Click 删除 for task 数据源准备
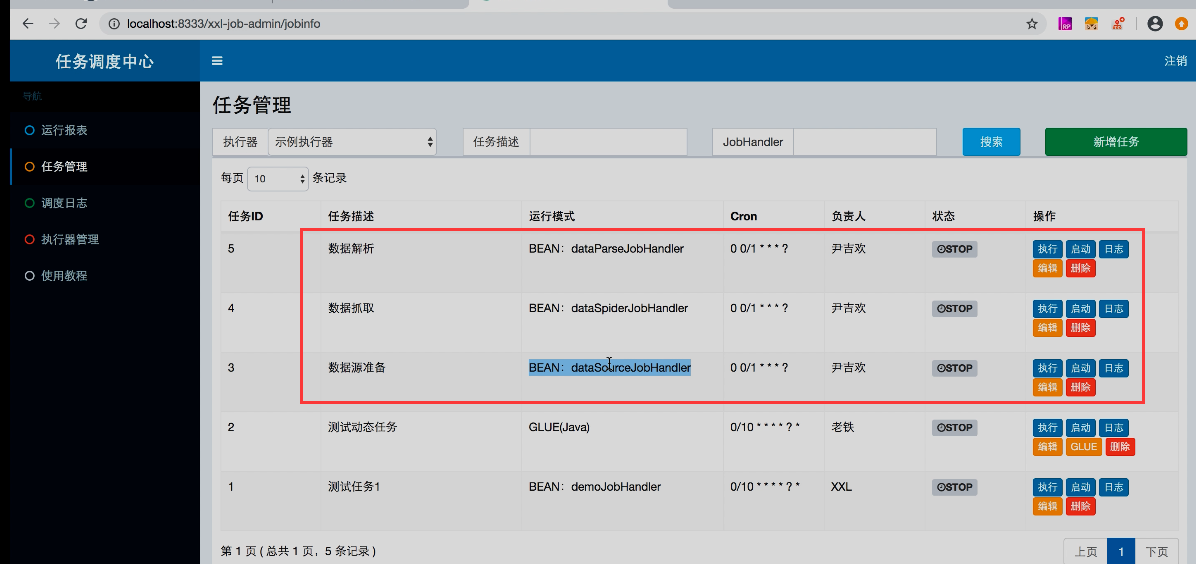This screenshot has width=1196, height=564. (1080, 387)
